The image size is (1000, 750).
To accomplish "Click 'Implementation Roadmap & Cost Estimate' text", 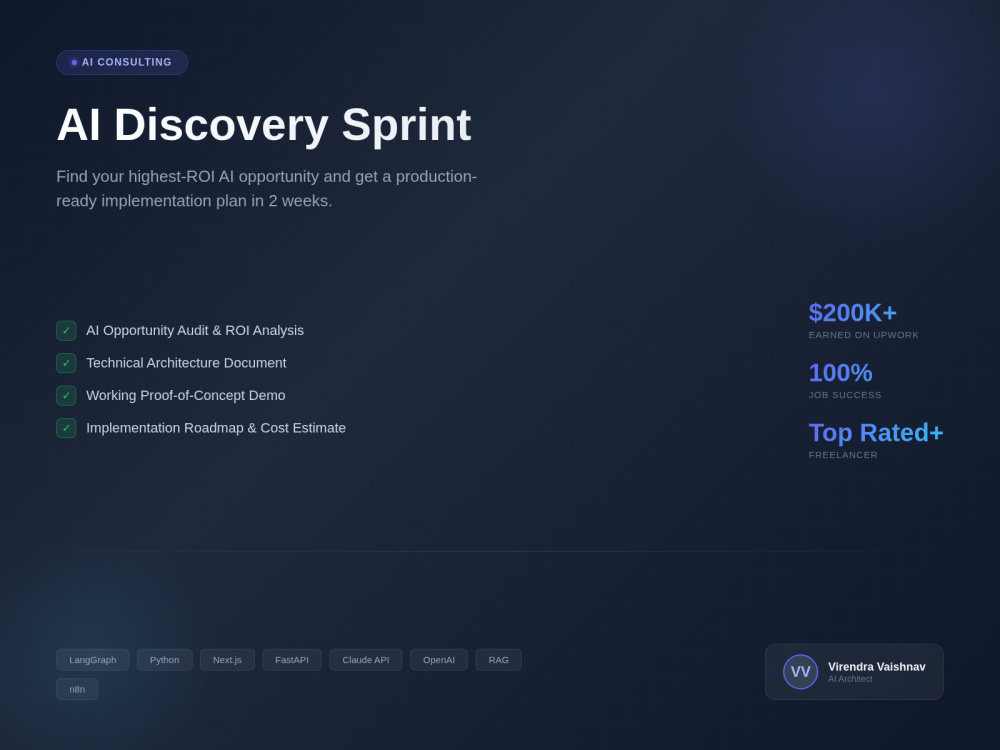I will click(216, 428).
